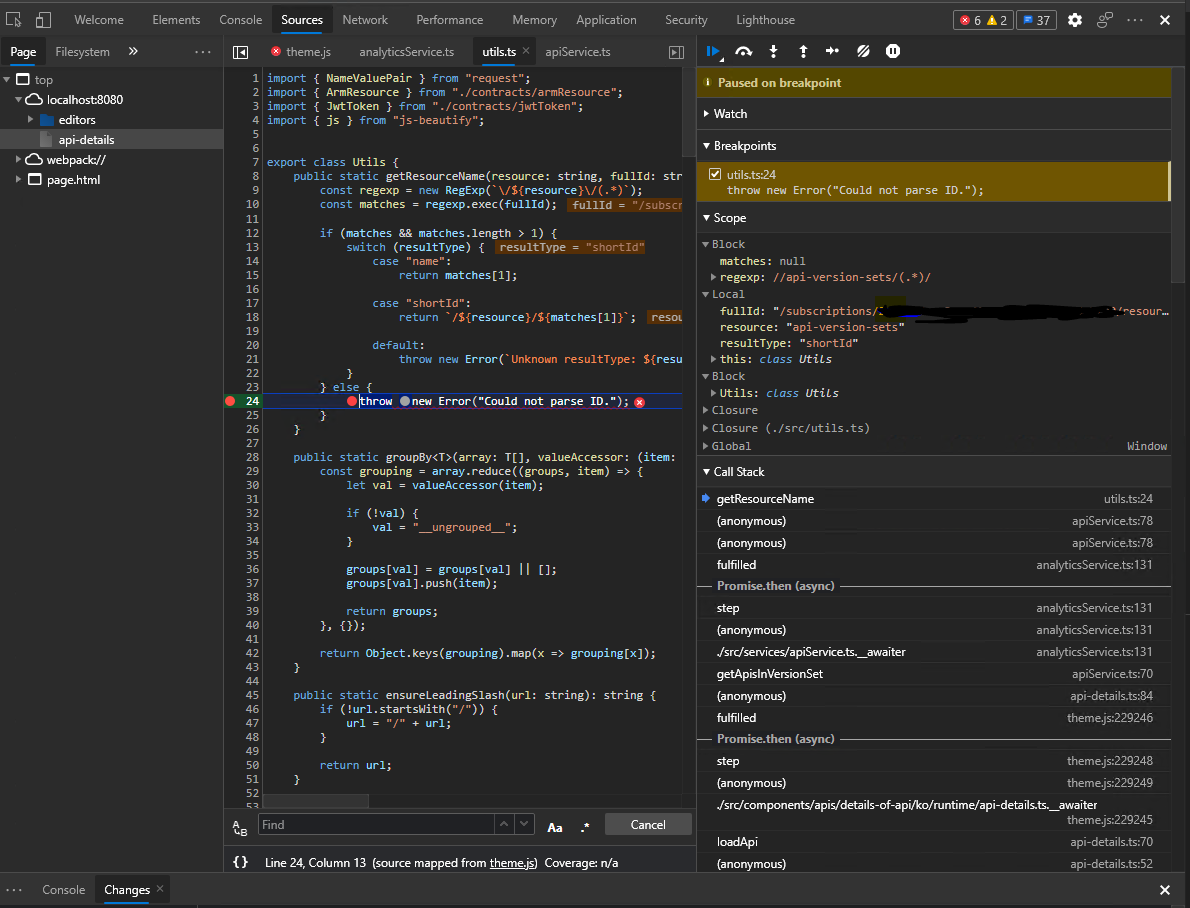Image resolution: width=1190 pixels, height=908 pixels.
Task: Click Cancel in the find bar
Action: tap(648, 824)
